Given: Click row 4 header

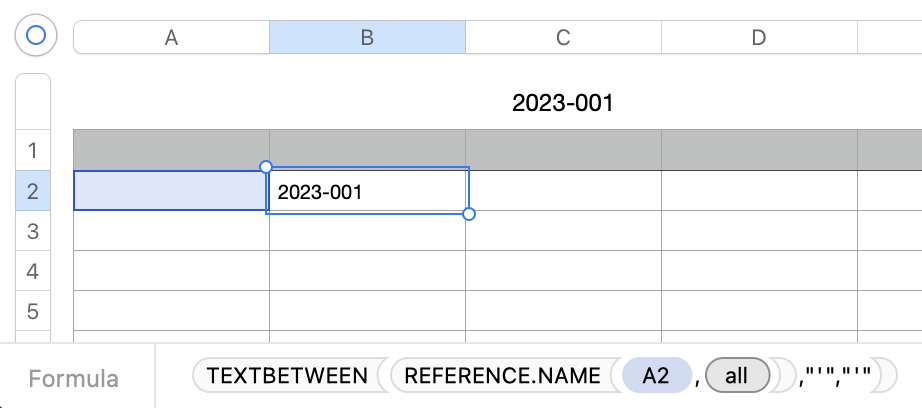Looking at the screenshot, I should point(33,271).
